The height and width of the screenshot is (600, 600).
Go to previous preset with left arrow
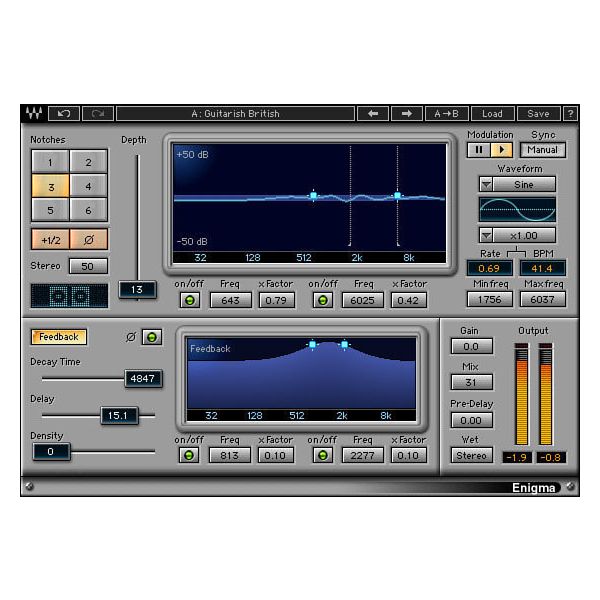(x=372, y=114)
